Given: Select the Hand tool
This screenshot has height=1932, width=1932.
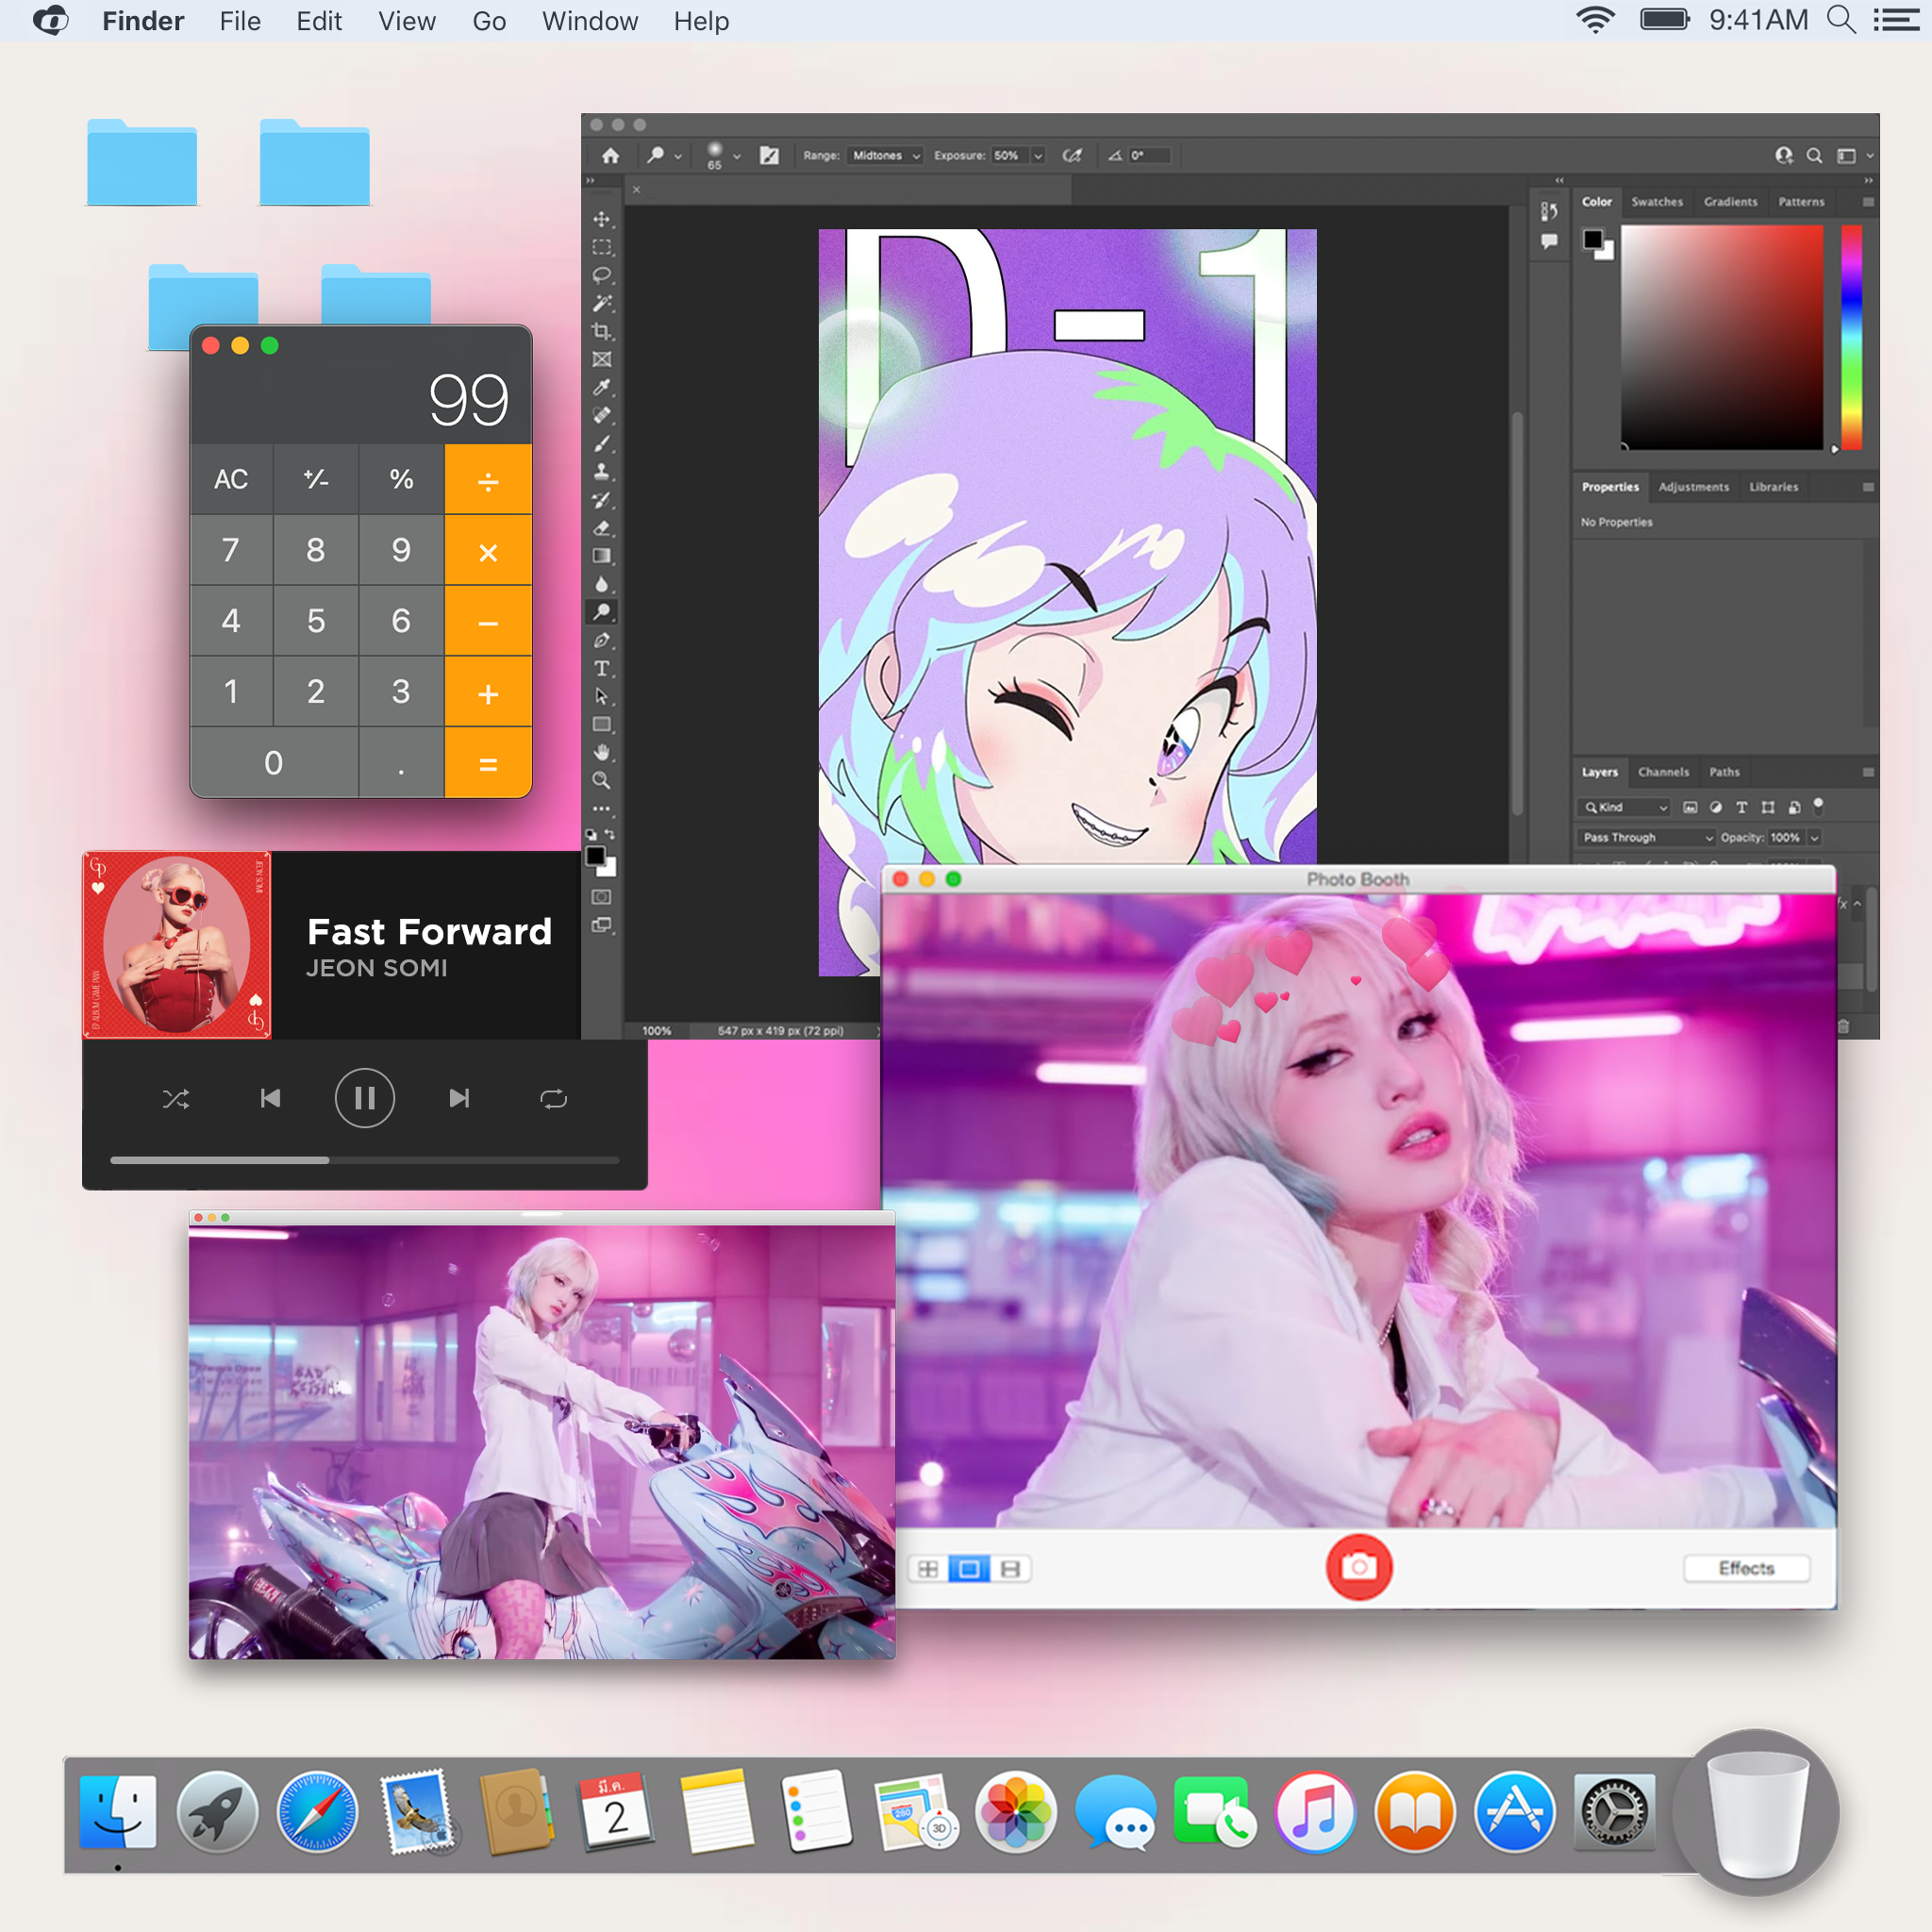Looking at the screenshot, I should 601,752.
